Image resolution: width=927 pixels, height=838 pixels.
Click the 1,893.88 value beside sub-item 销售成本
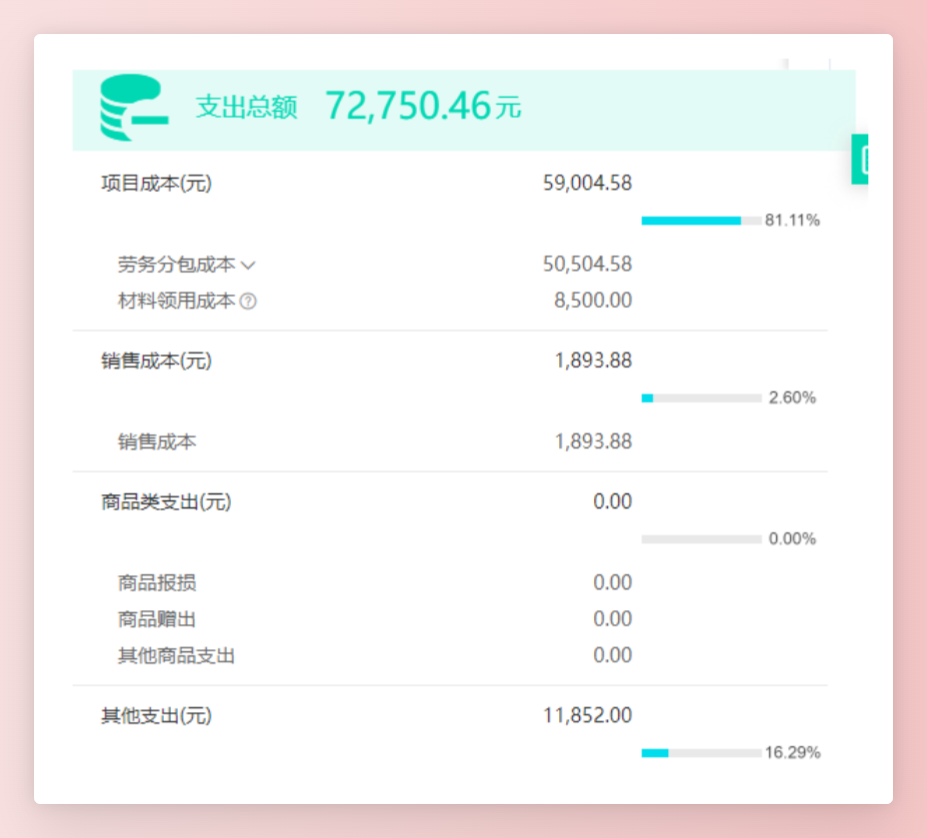(x=593, y=442)
